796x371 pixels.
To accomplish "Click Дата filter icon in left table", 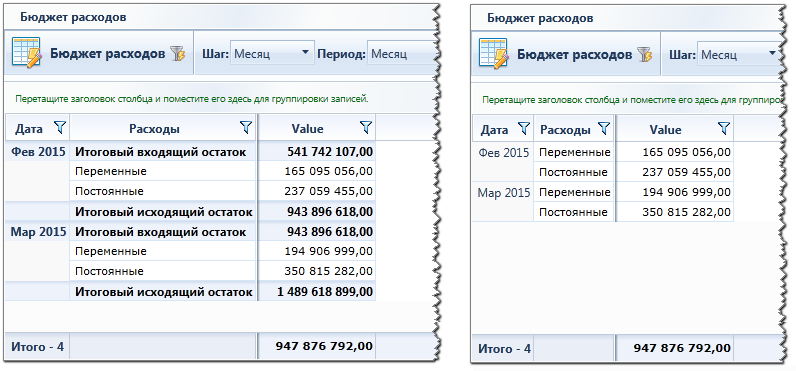I will coord(60,128).
